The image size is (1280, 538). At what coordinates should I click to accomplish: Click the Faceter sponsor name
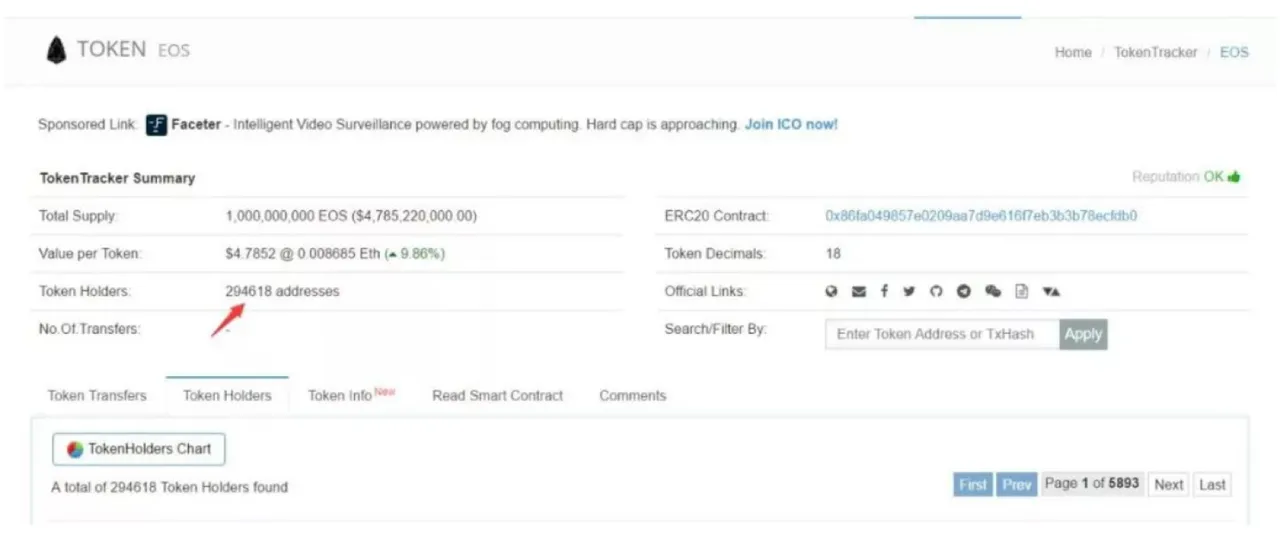tap(196, 125)
